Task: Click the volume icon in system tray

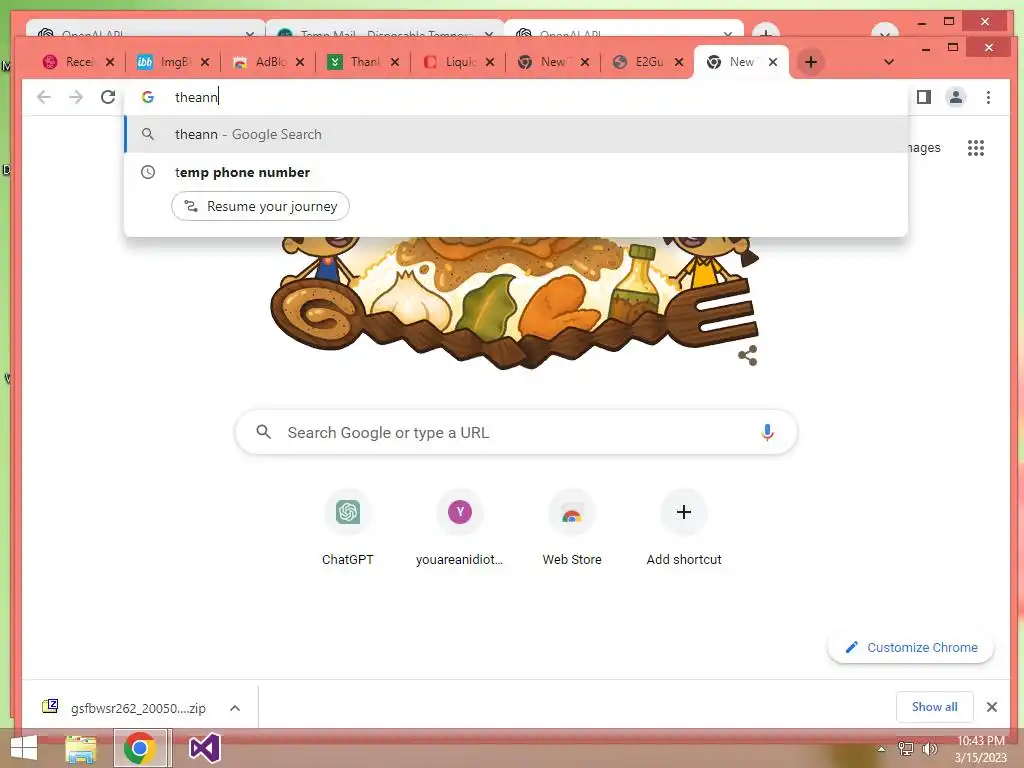Action: 929,749
